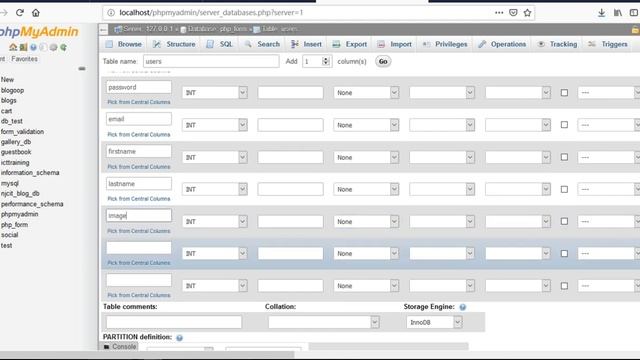Open the grey navigation panel settings icon
Image resolution: width=640 pixels, height=360 pixels.
pyautogui.click(x=53, y=47)
